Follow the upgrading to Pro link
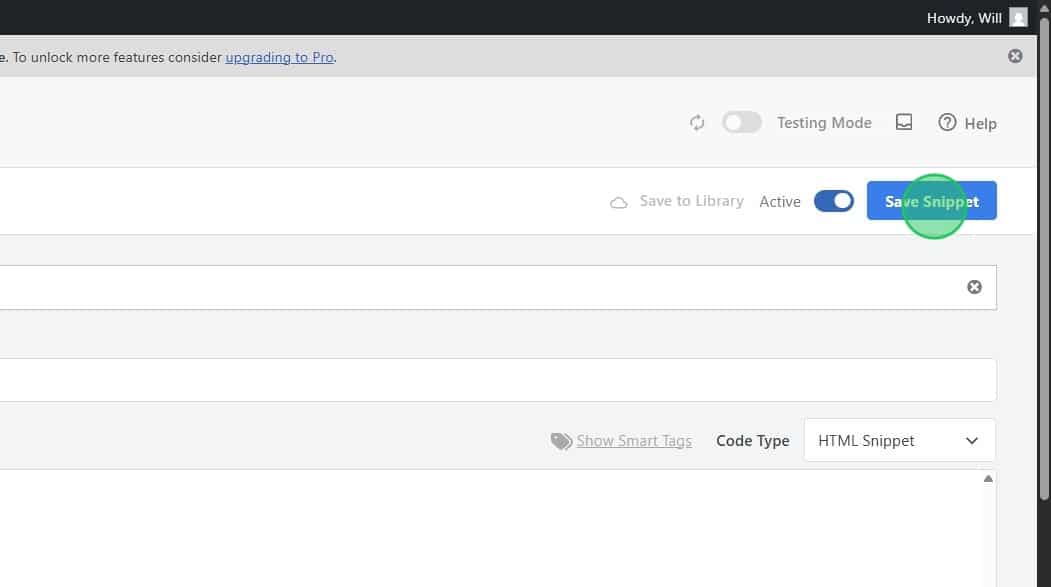This screenshot has height=587, width=1051. 279,57
